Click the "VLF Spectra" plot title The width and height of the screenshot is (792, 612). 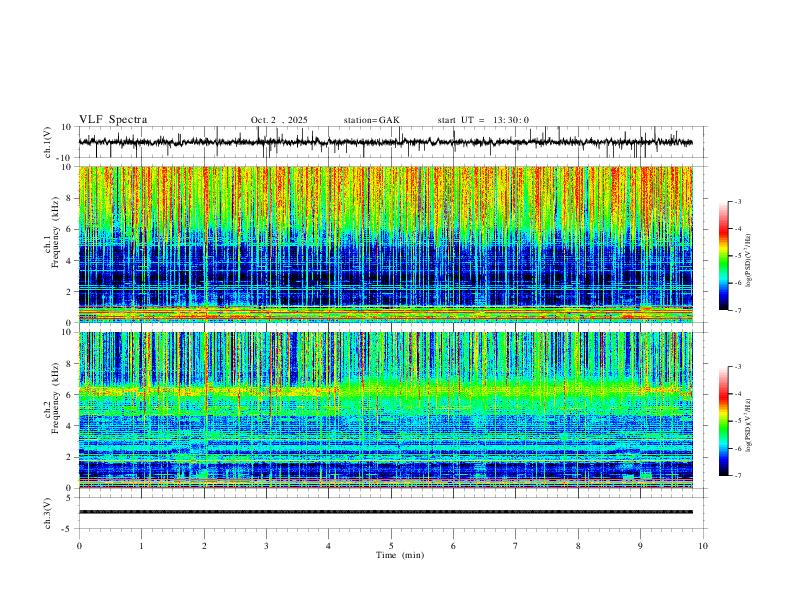point(113,120)
